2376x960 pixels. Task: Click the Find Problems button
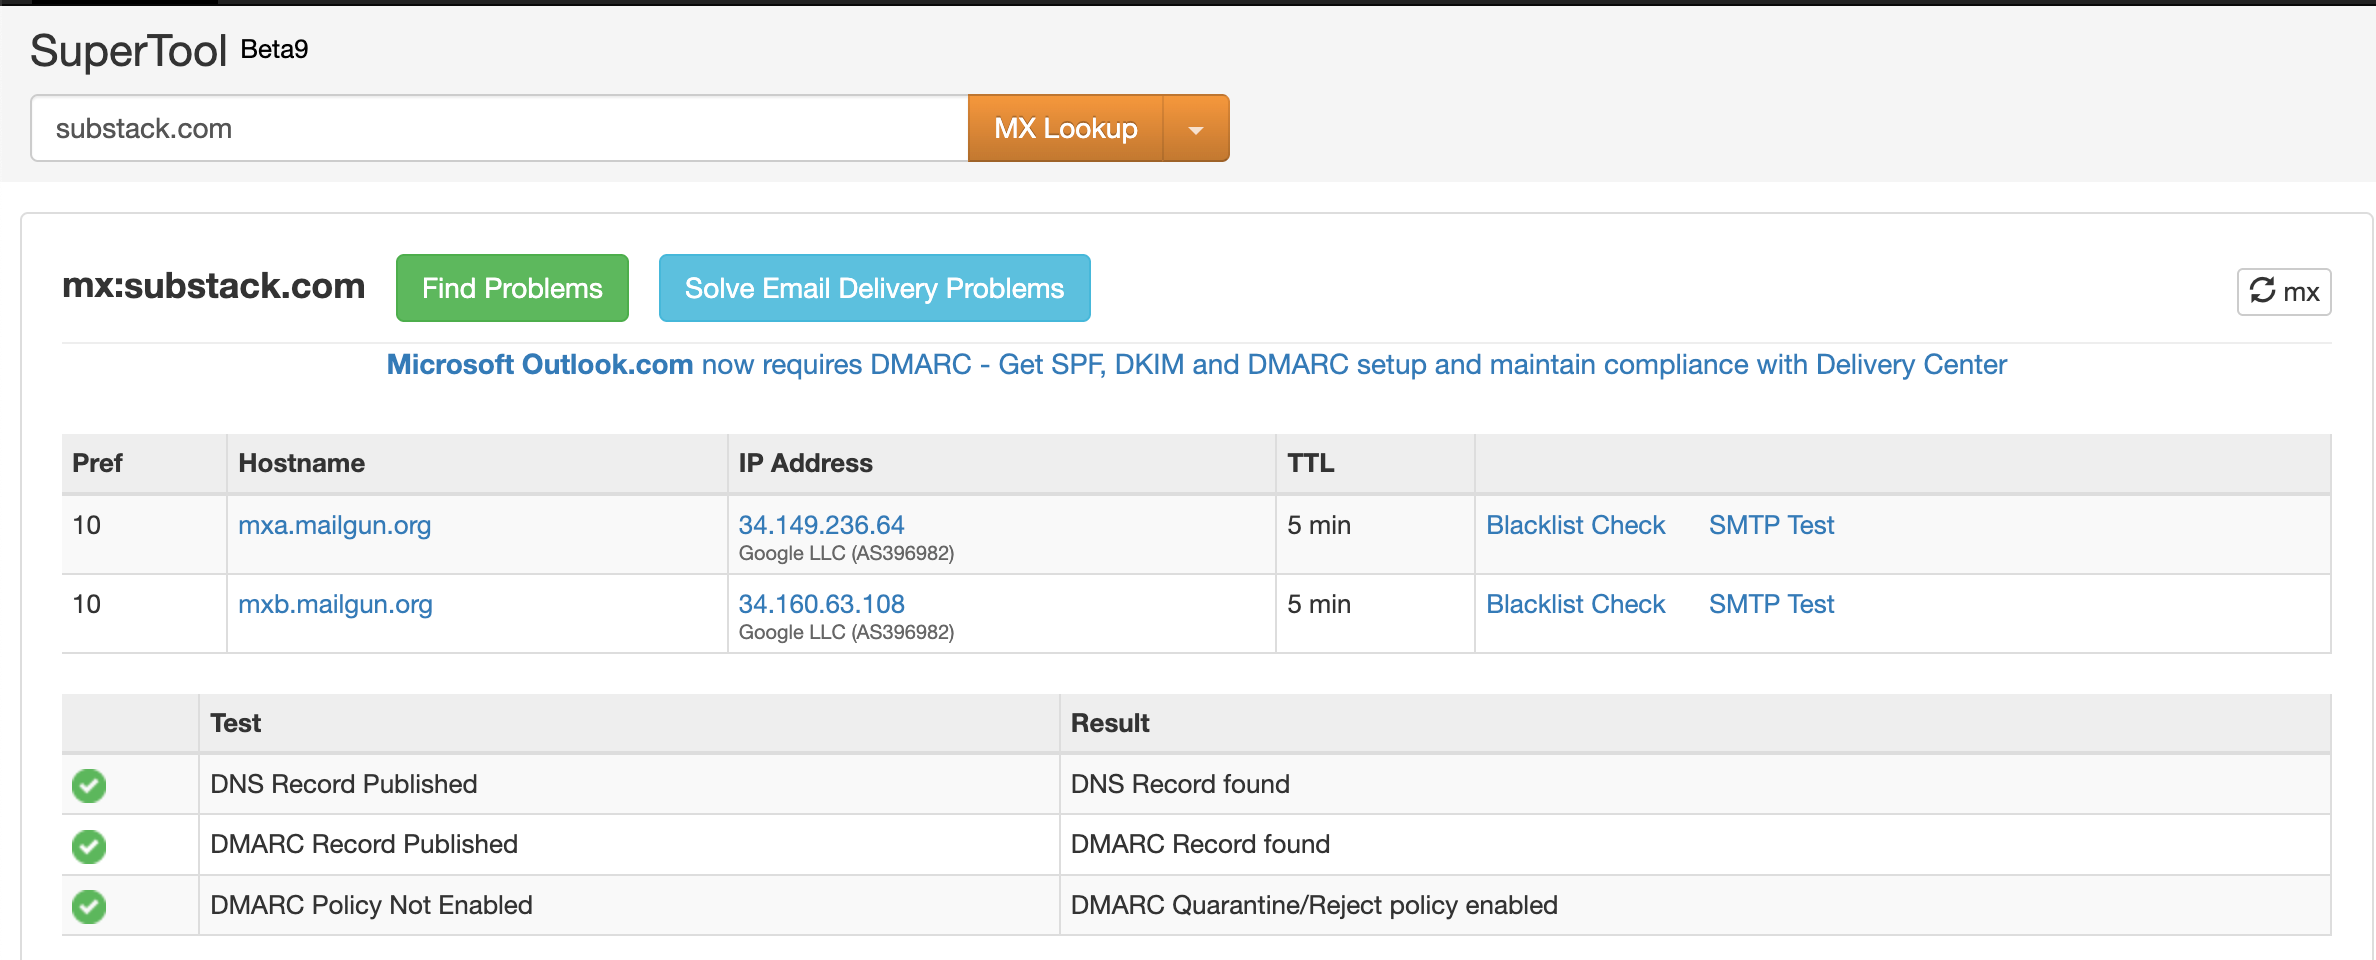tap(512, 288)
